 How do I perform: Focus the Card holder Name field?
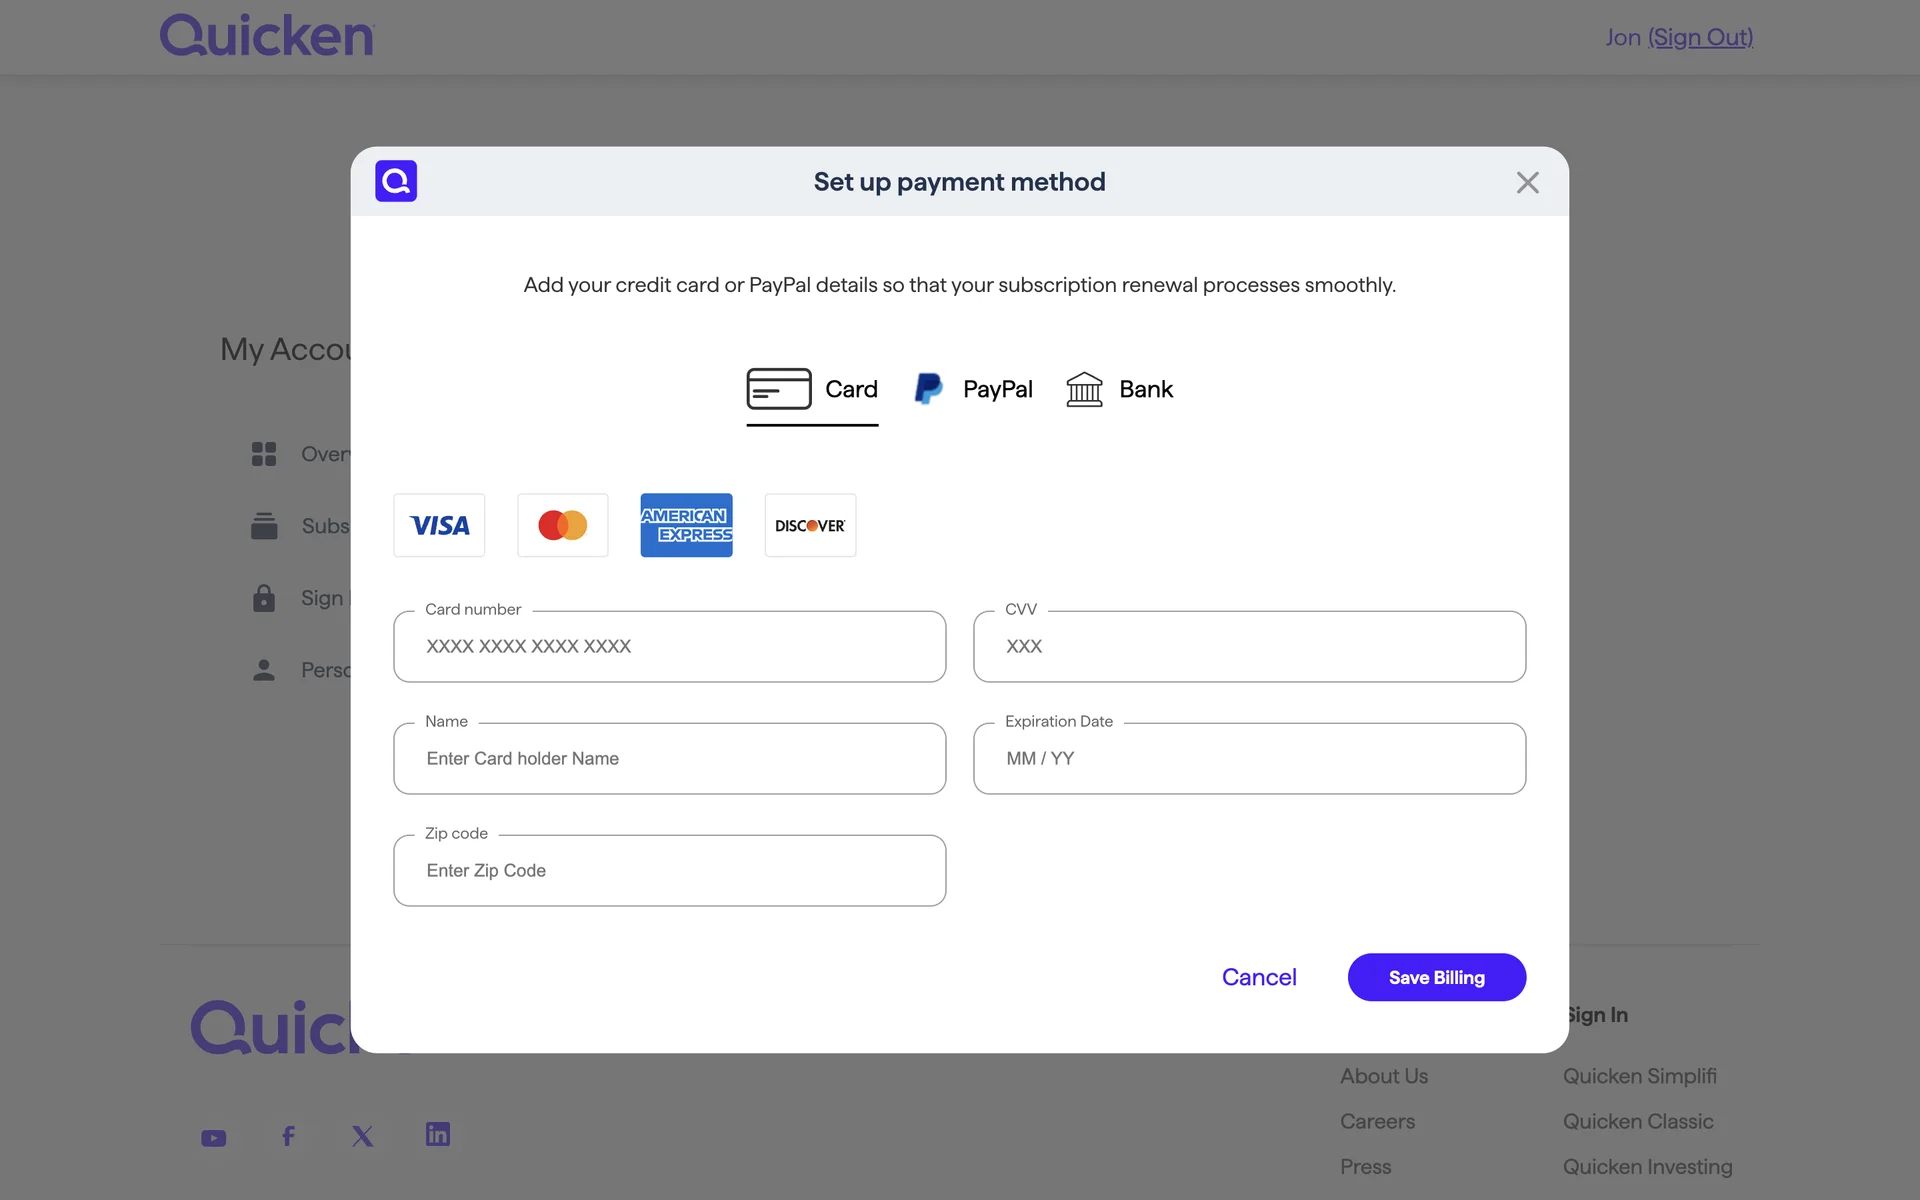(669, 759)
